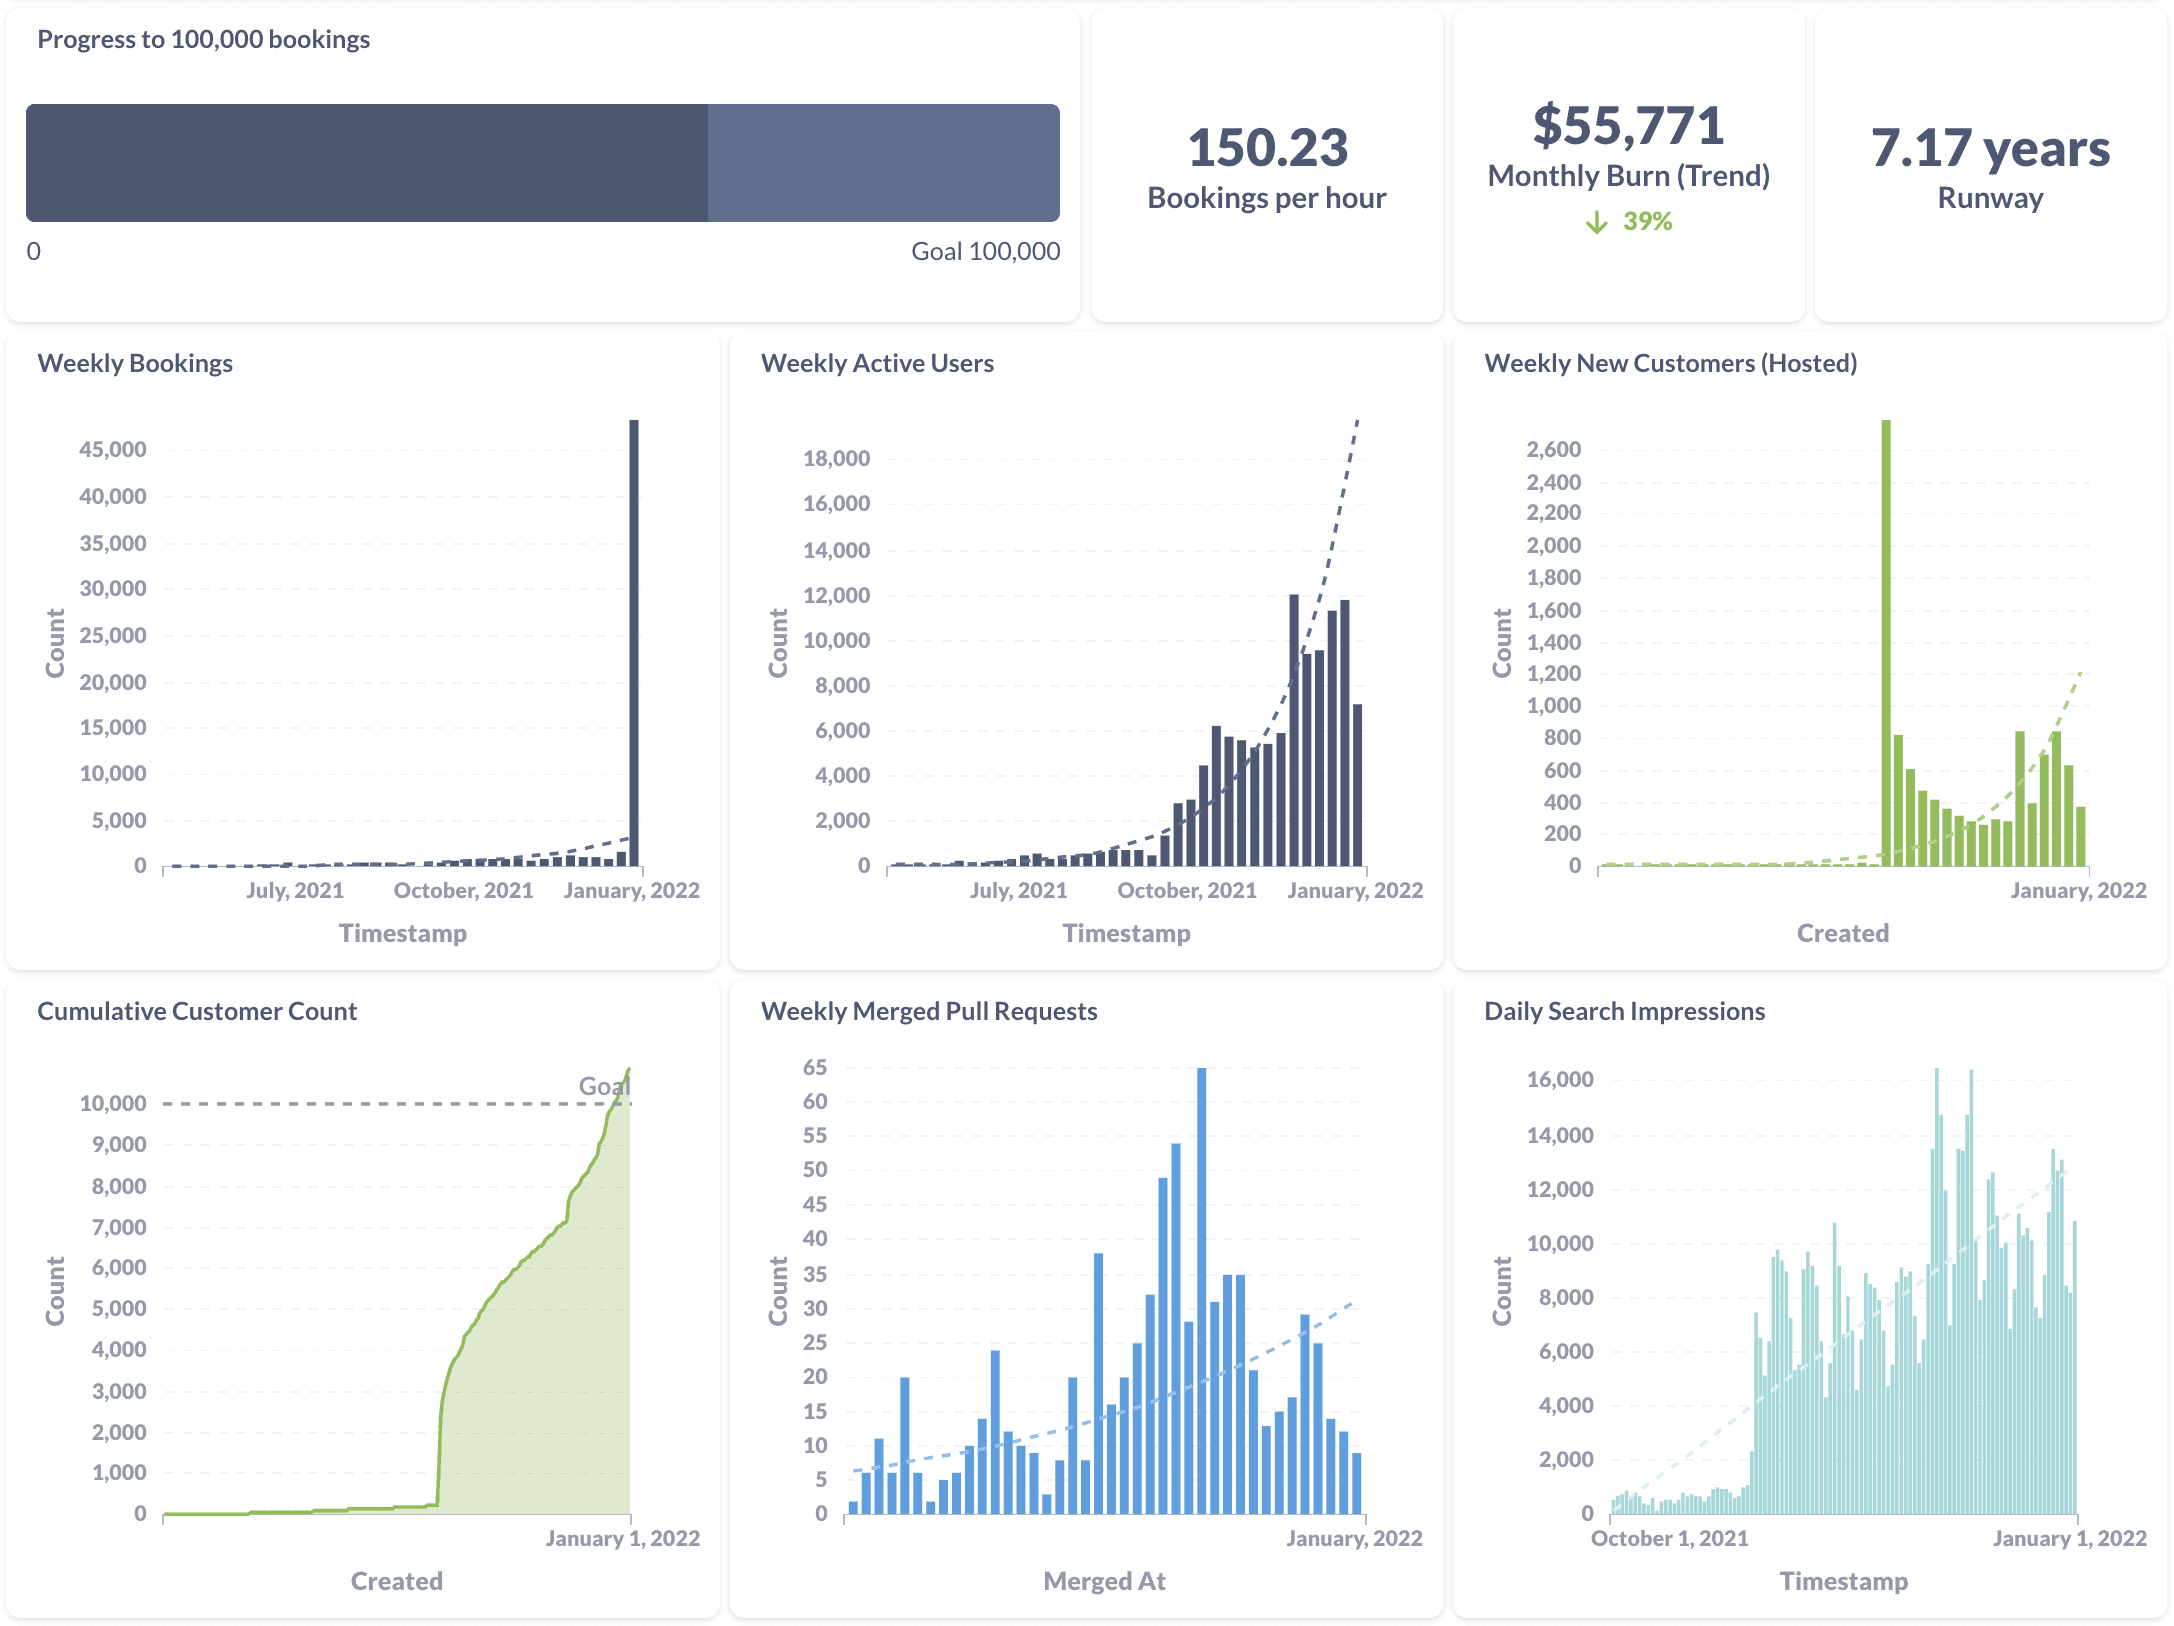The height and width of the screenshot is (1626, 2174).
Task: Click the tallest bar in Weekly Bookings chart
Action: pos(634,643)
